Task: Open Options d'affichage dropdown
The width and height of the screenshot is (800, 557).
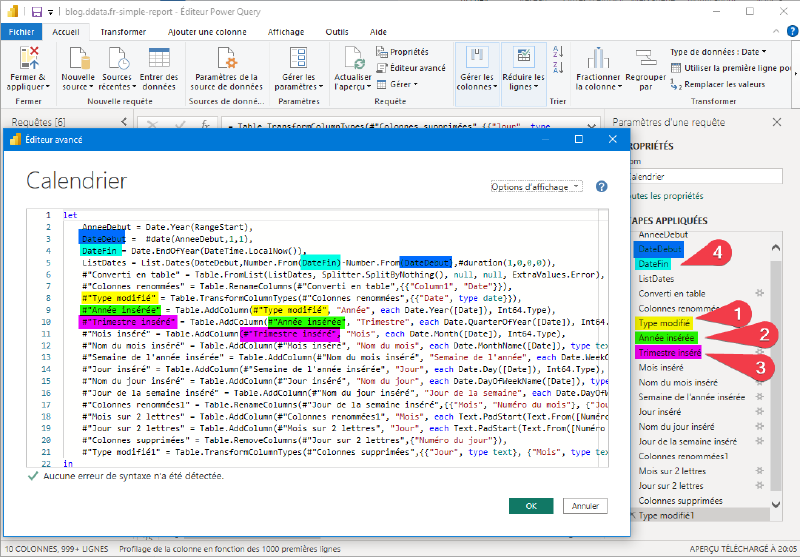Action: pos(536,187)
